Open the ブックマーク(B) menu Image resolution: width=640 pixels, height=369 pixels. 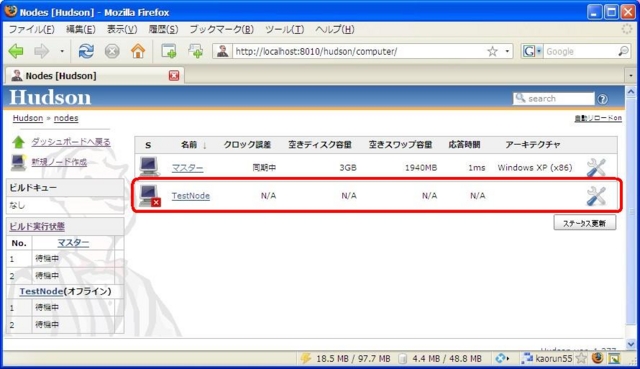222,29
